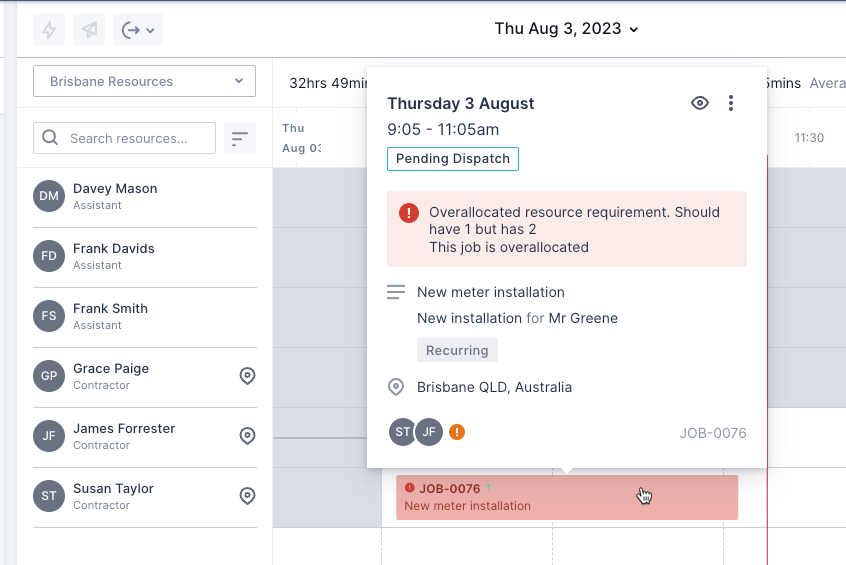
Task: Open the export arrow dropdown
Action: point(138,30)
